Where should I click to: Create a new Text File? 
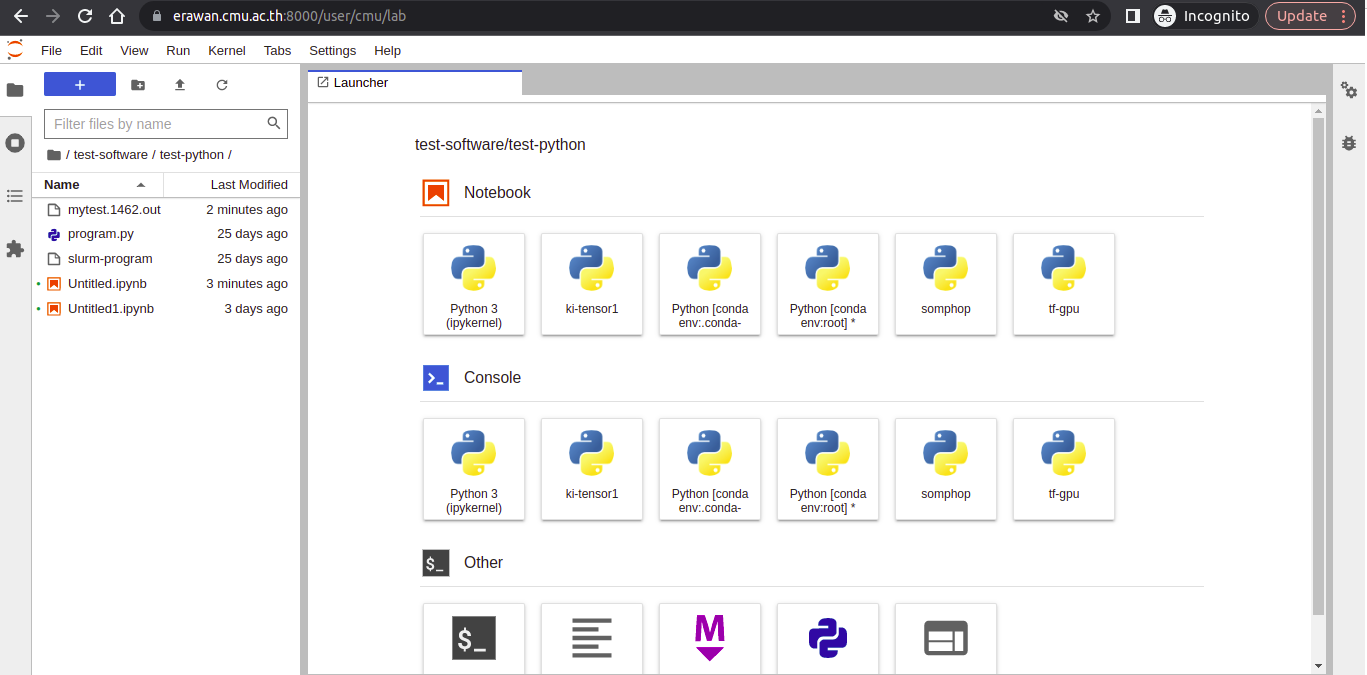[592, 638]
